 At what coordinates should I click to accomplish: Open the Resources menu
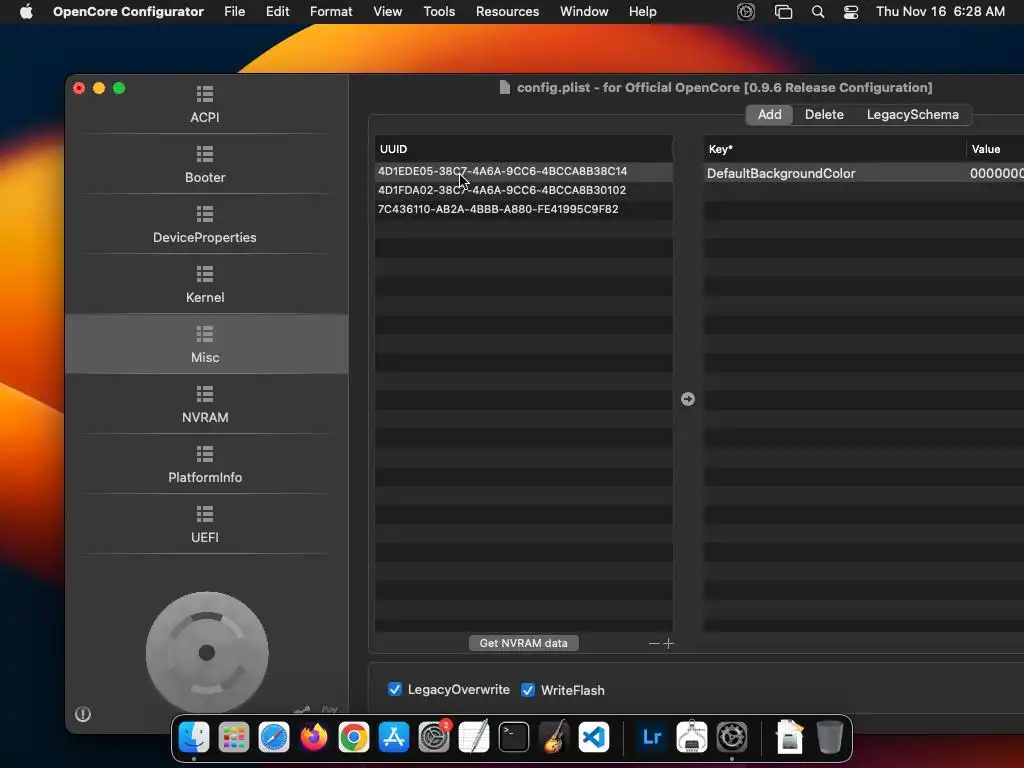click(507, 12)
